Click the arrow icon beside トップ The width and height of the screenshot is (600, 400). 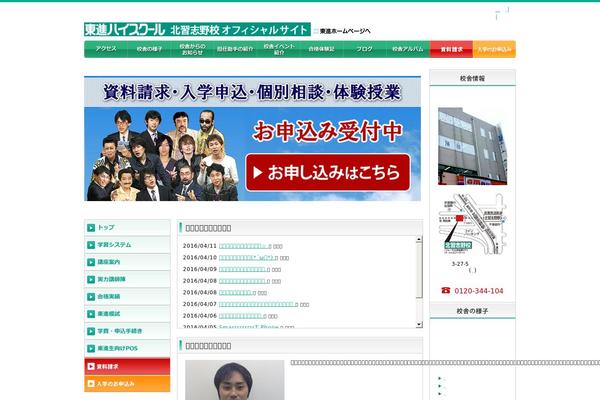91,228
